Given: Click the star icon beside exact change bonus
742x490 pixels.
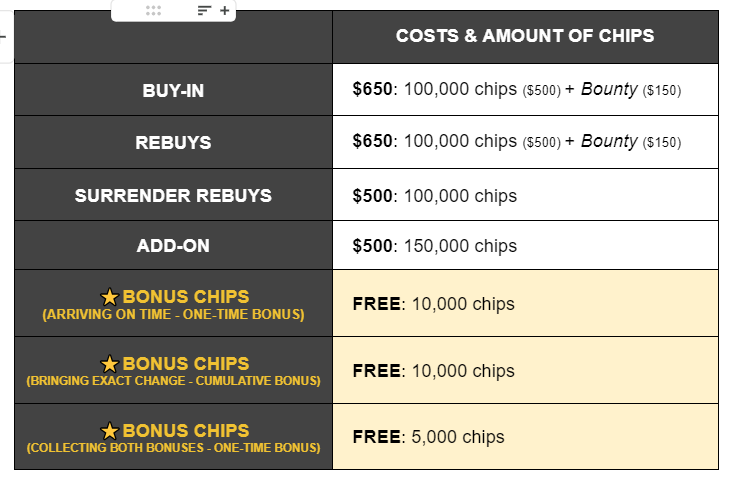Looking at the screenshot, I should 109,364.
